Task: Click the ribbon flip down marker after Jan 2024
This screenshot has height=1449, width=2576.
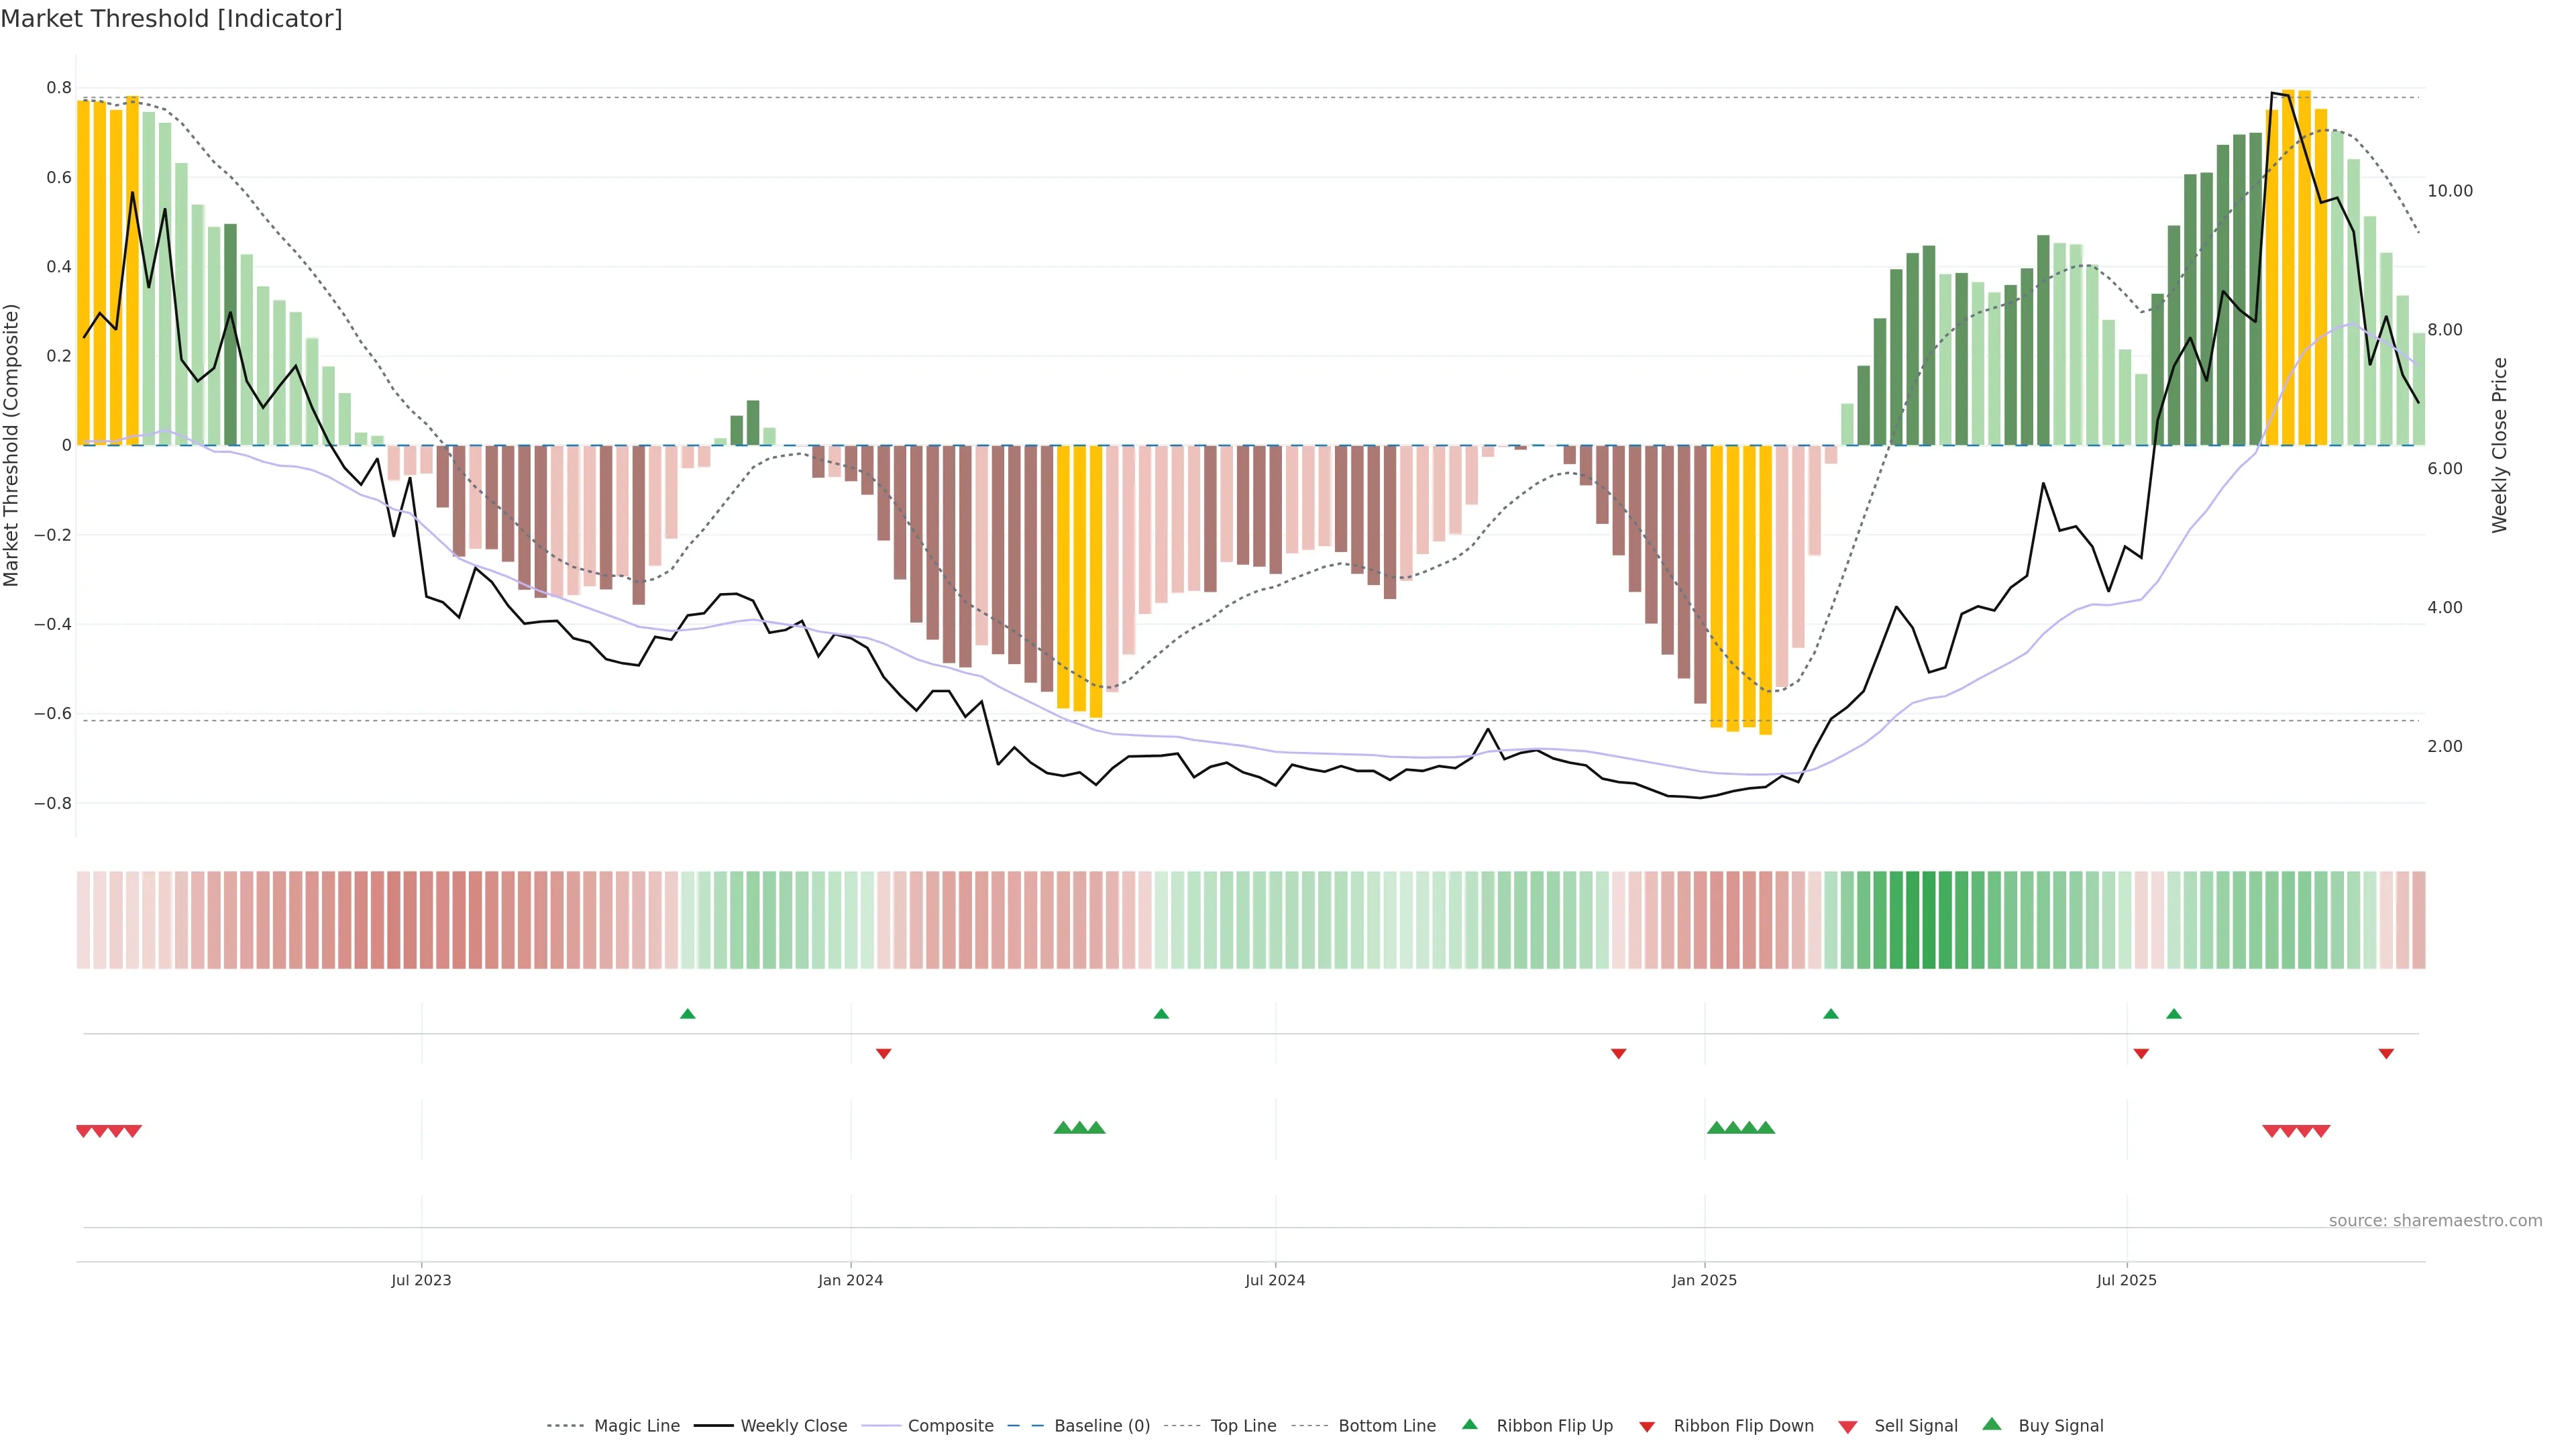Action: tap(883, 1053)
